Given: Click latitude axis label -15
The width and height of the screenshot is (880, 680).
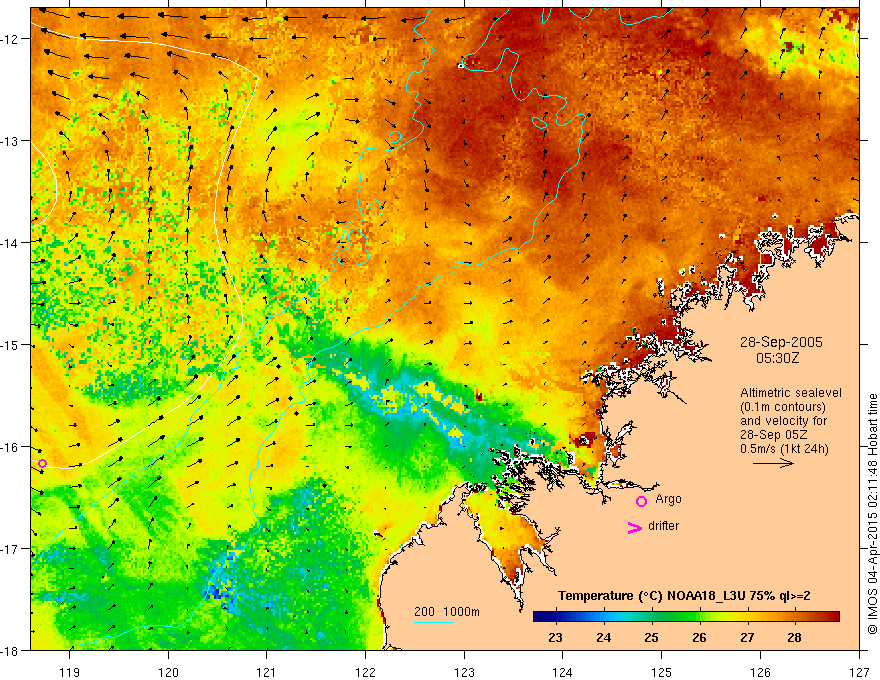Looking at the screenshot, I should pos(11,344).
